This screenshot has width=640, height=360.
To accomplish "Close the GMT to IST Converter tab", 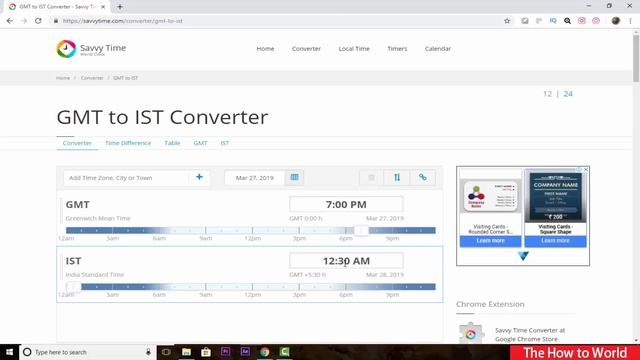I will (x=103, y=7).
